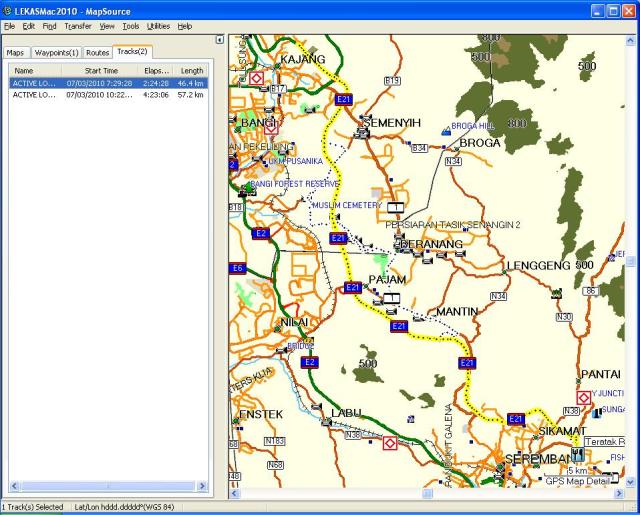Sort tracks by Name column header
Screen dimensions: 640x515
(x=36, y=71)
